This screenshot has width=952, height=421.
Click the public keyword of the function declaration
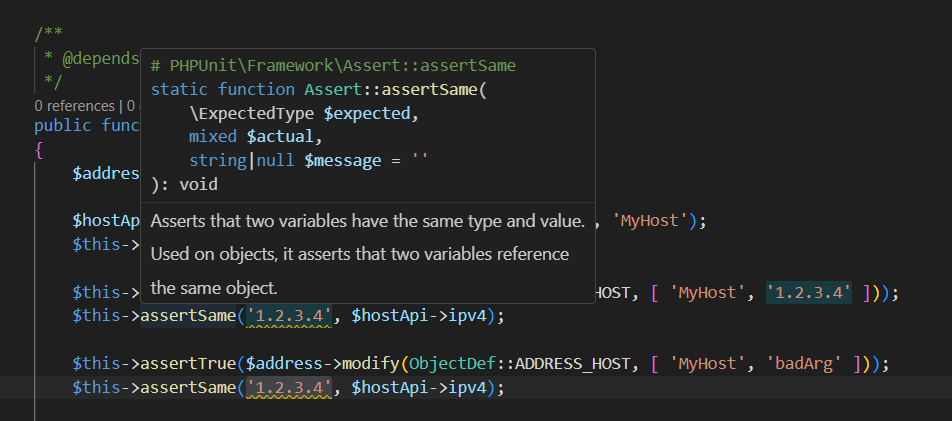click(64, 125)
